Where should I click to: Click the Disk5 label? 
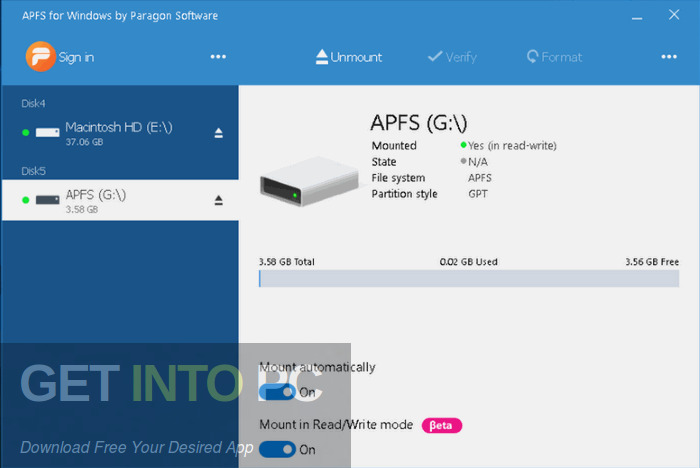tap(33, 171)
